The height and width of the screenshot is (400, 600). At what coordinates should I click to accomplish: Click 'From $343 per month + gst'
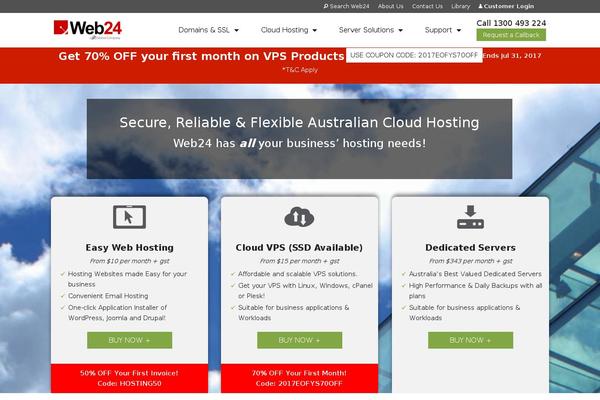470,261
